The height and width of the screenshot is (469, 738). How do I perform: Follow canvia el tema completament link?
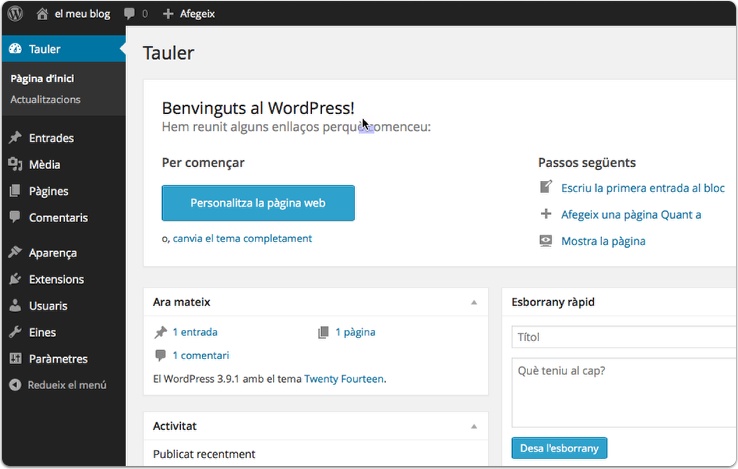[242, 238]
